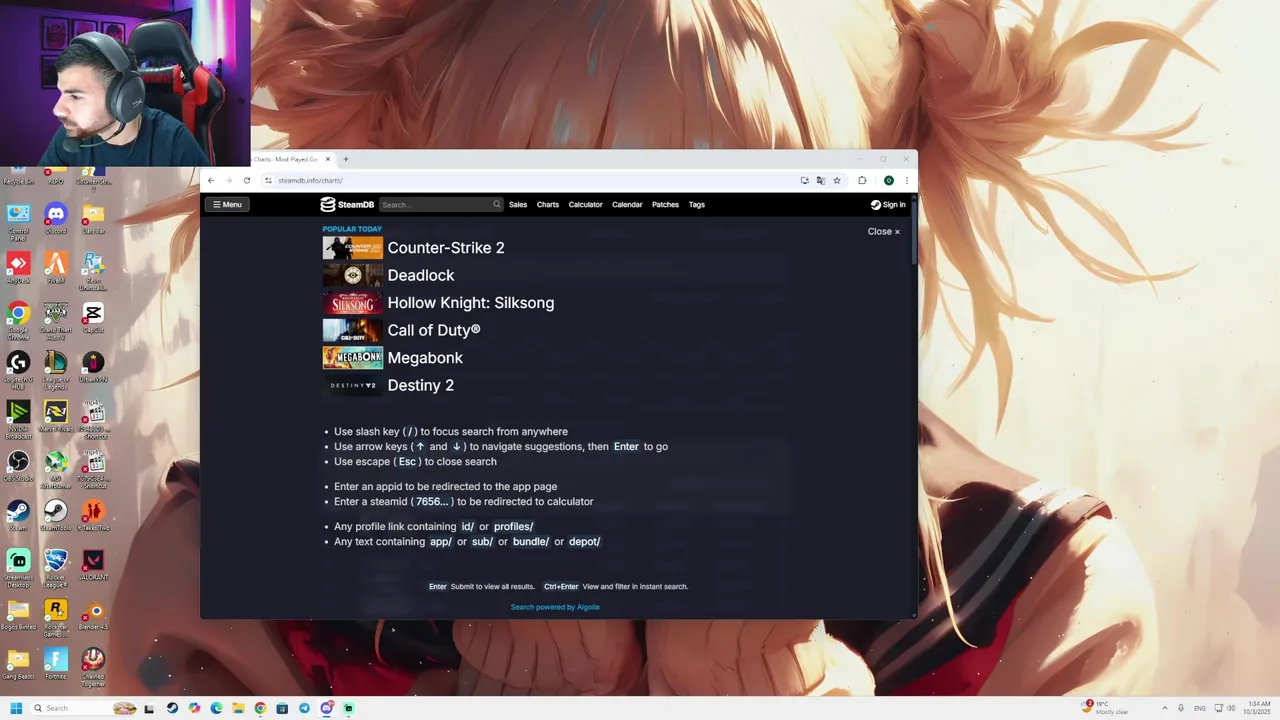Open League of Legends desktop shortcut
The image size is (1280, 720).
(56, 369)
